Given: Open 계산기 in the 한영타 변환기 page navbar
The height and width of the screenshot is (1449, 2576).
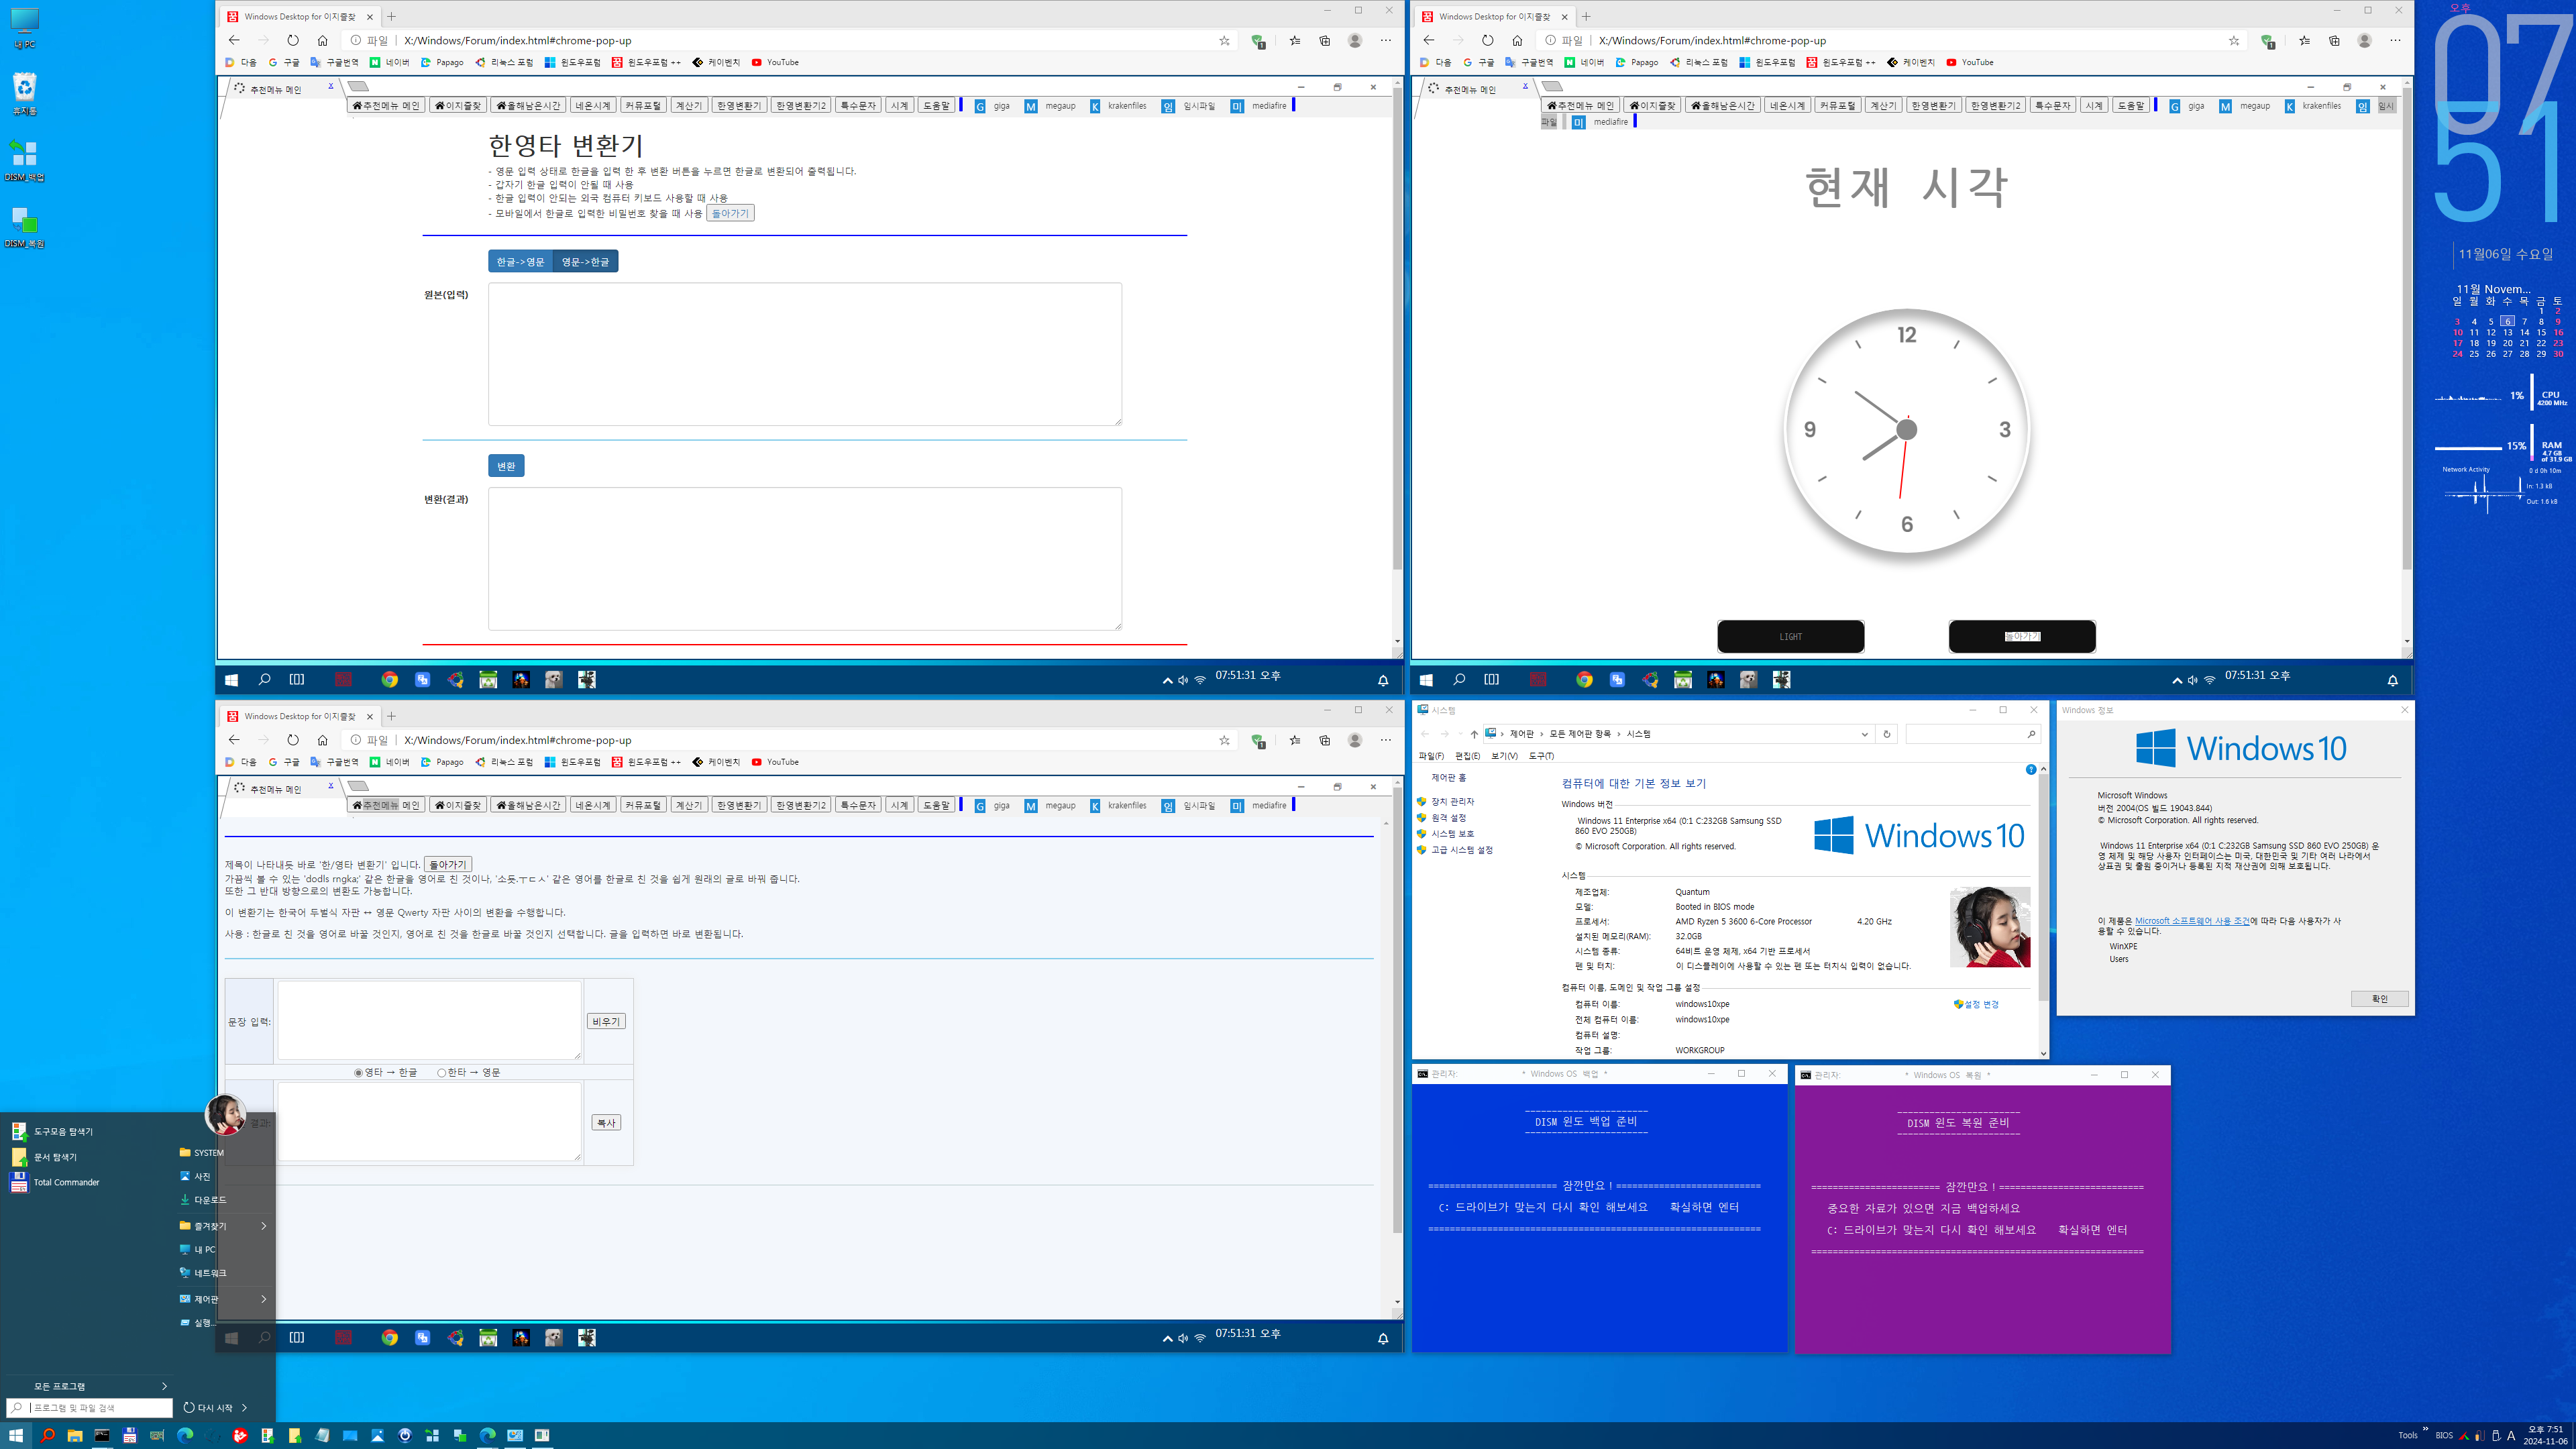Looking at the screenshot, I should (689, 105).
